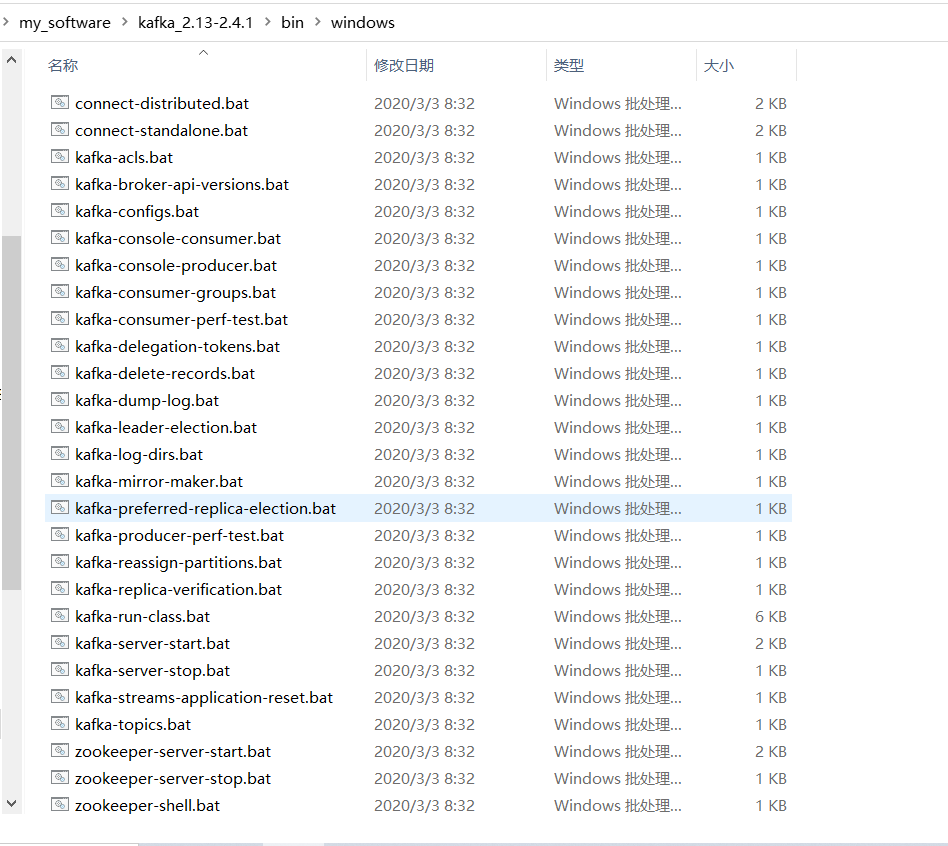The image size is (948, 846).
Task: Click the kafka-topics.bat file icon
Action: [59, 724]
